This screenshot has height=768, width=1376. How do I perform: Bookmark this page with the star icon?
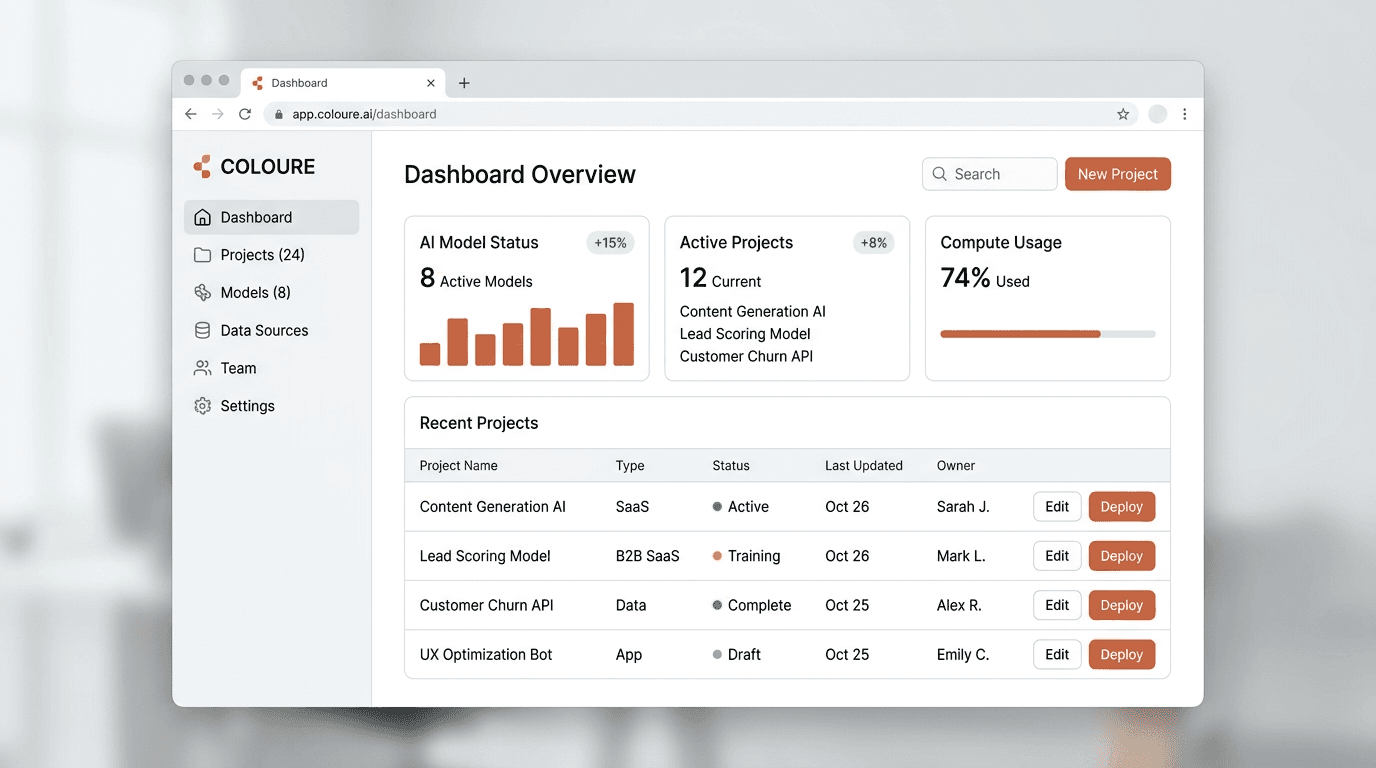tap(1123, 114)
